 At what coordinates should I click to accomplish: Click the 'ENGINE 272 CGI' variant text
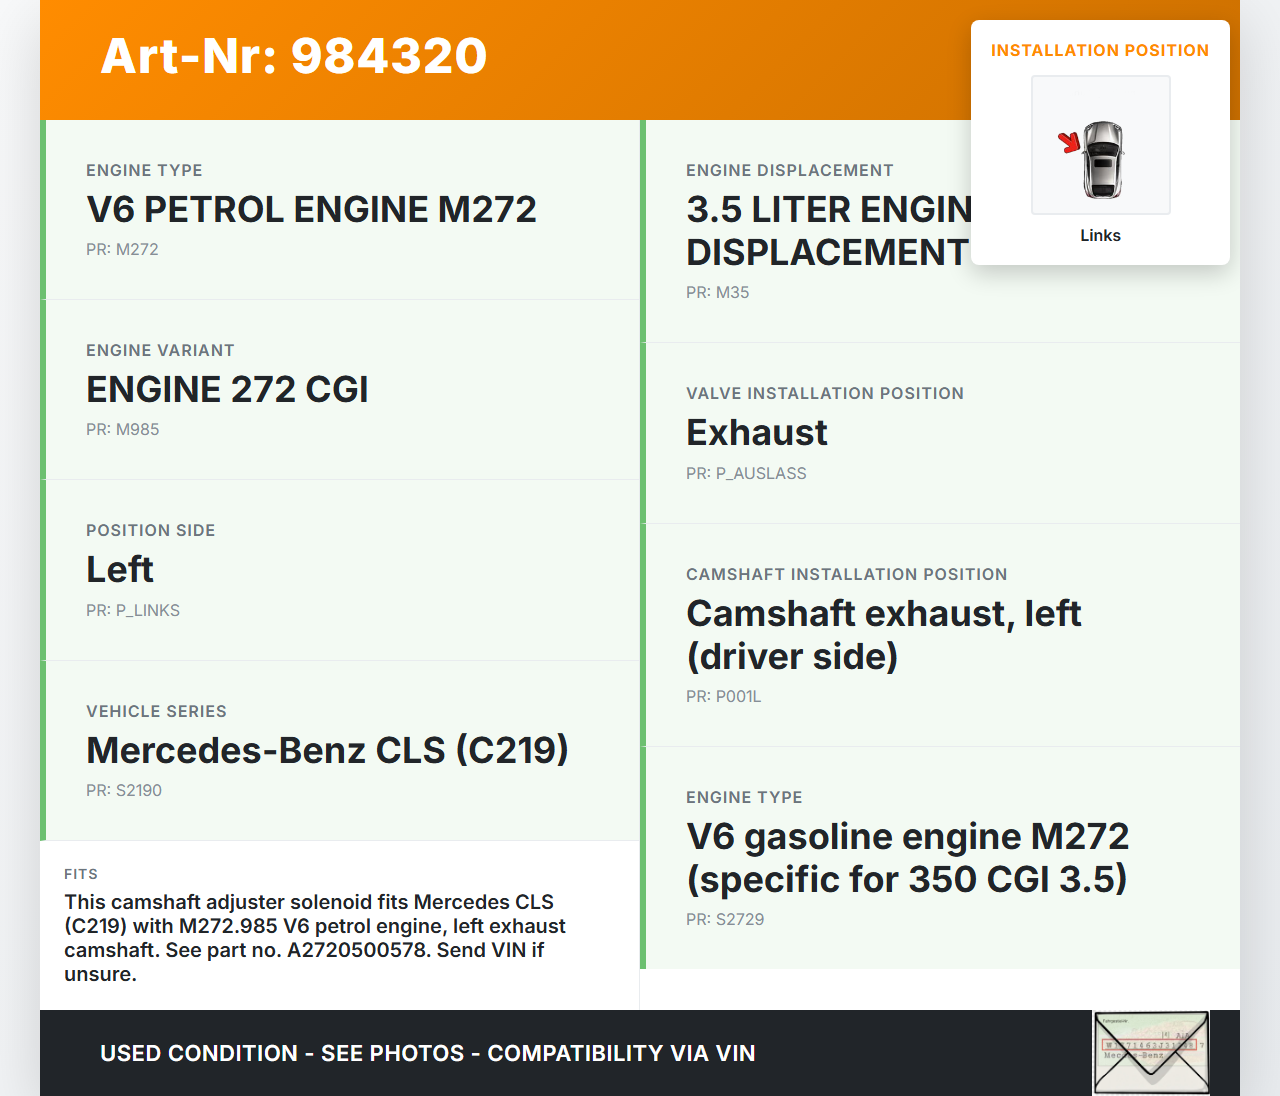coord(227,390)
